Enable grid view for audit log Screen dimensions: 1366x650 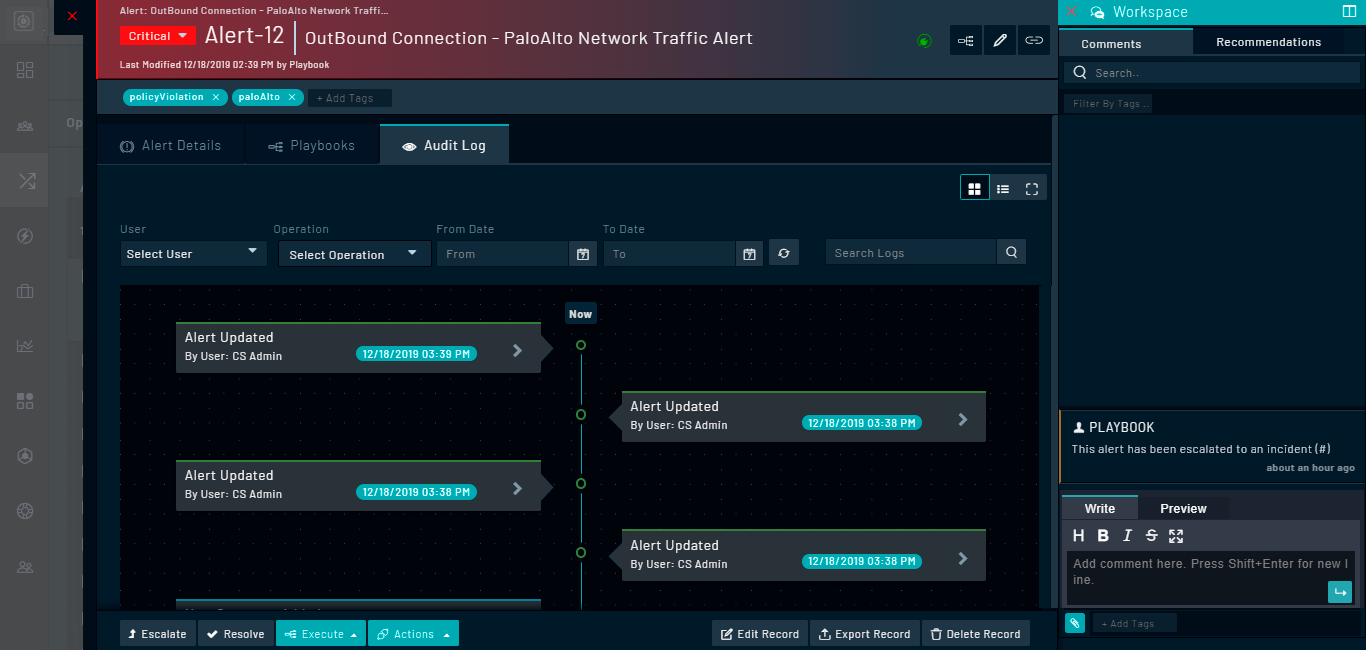click(974, 187)
